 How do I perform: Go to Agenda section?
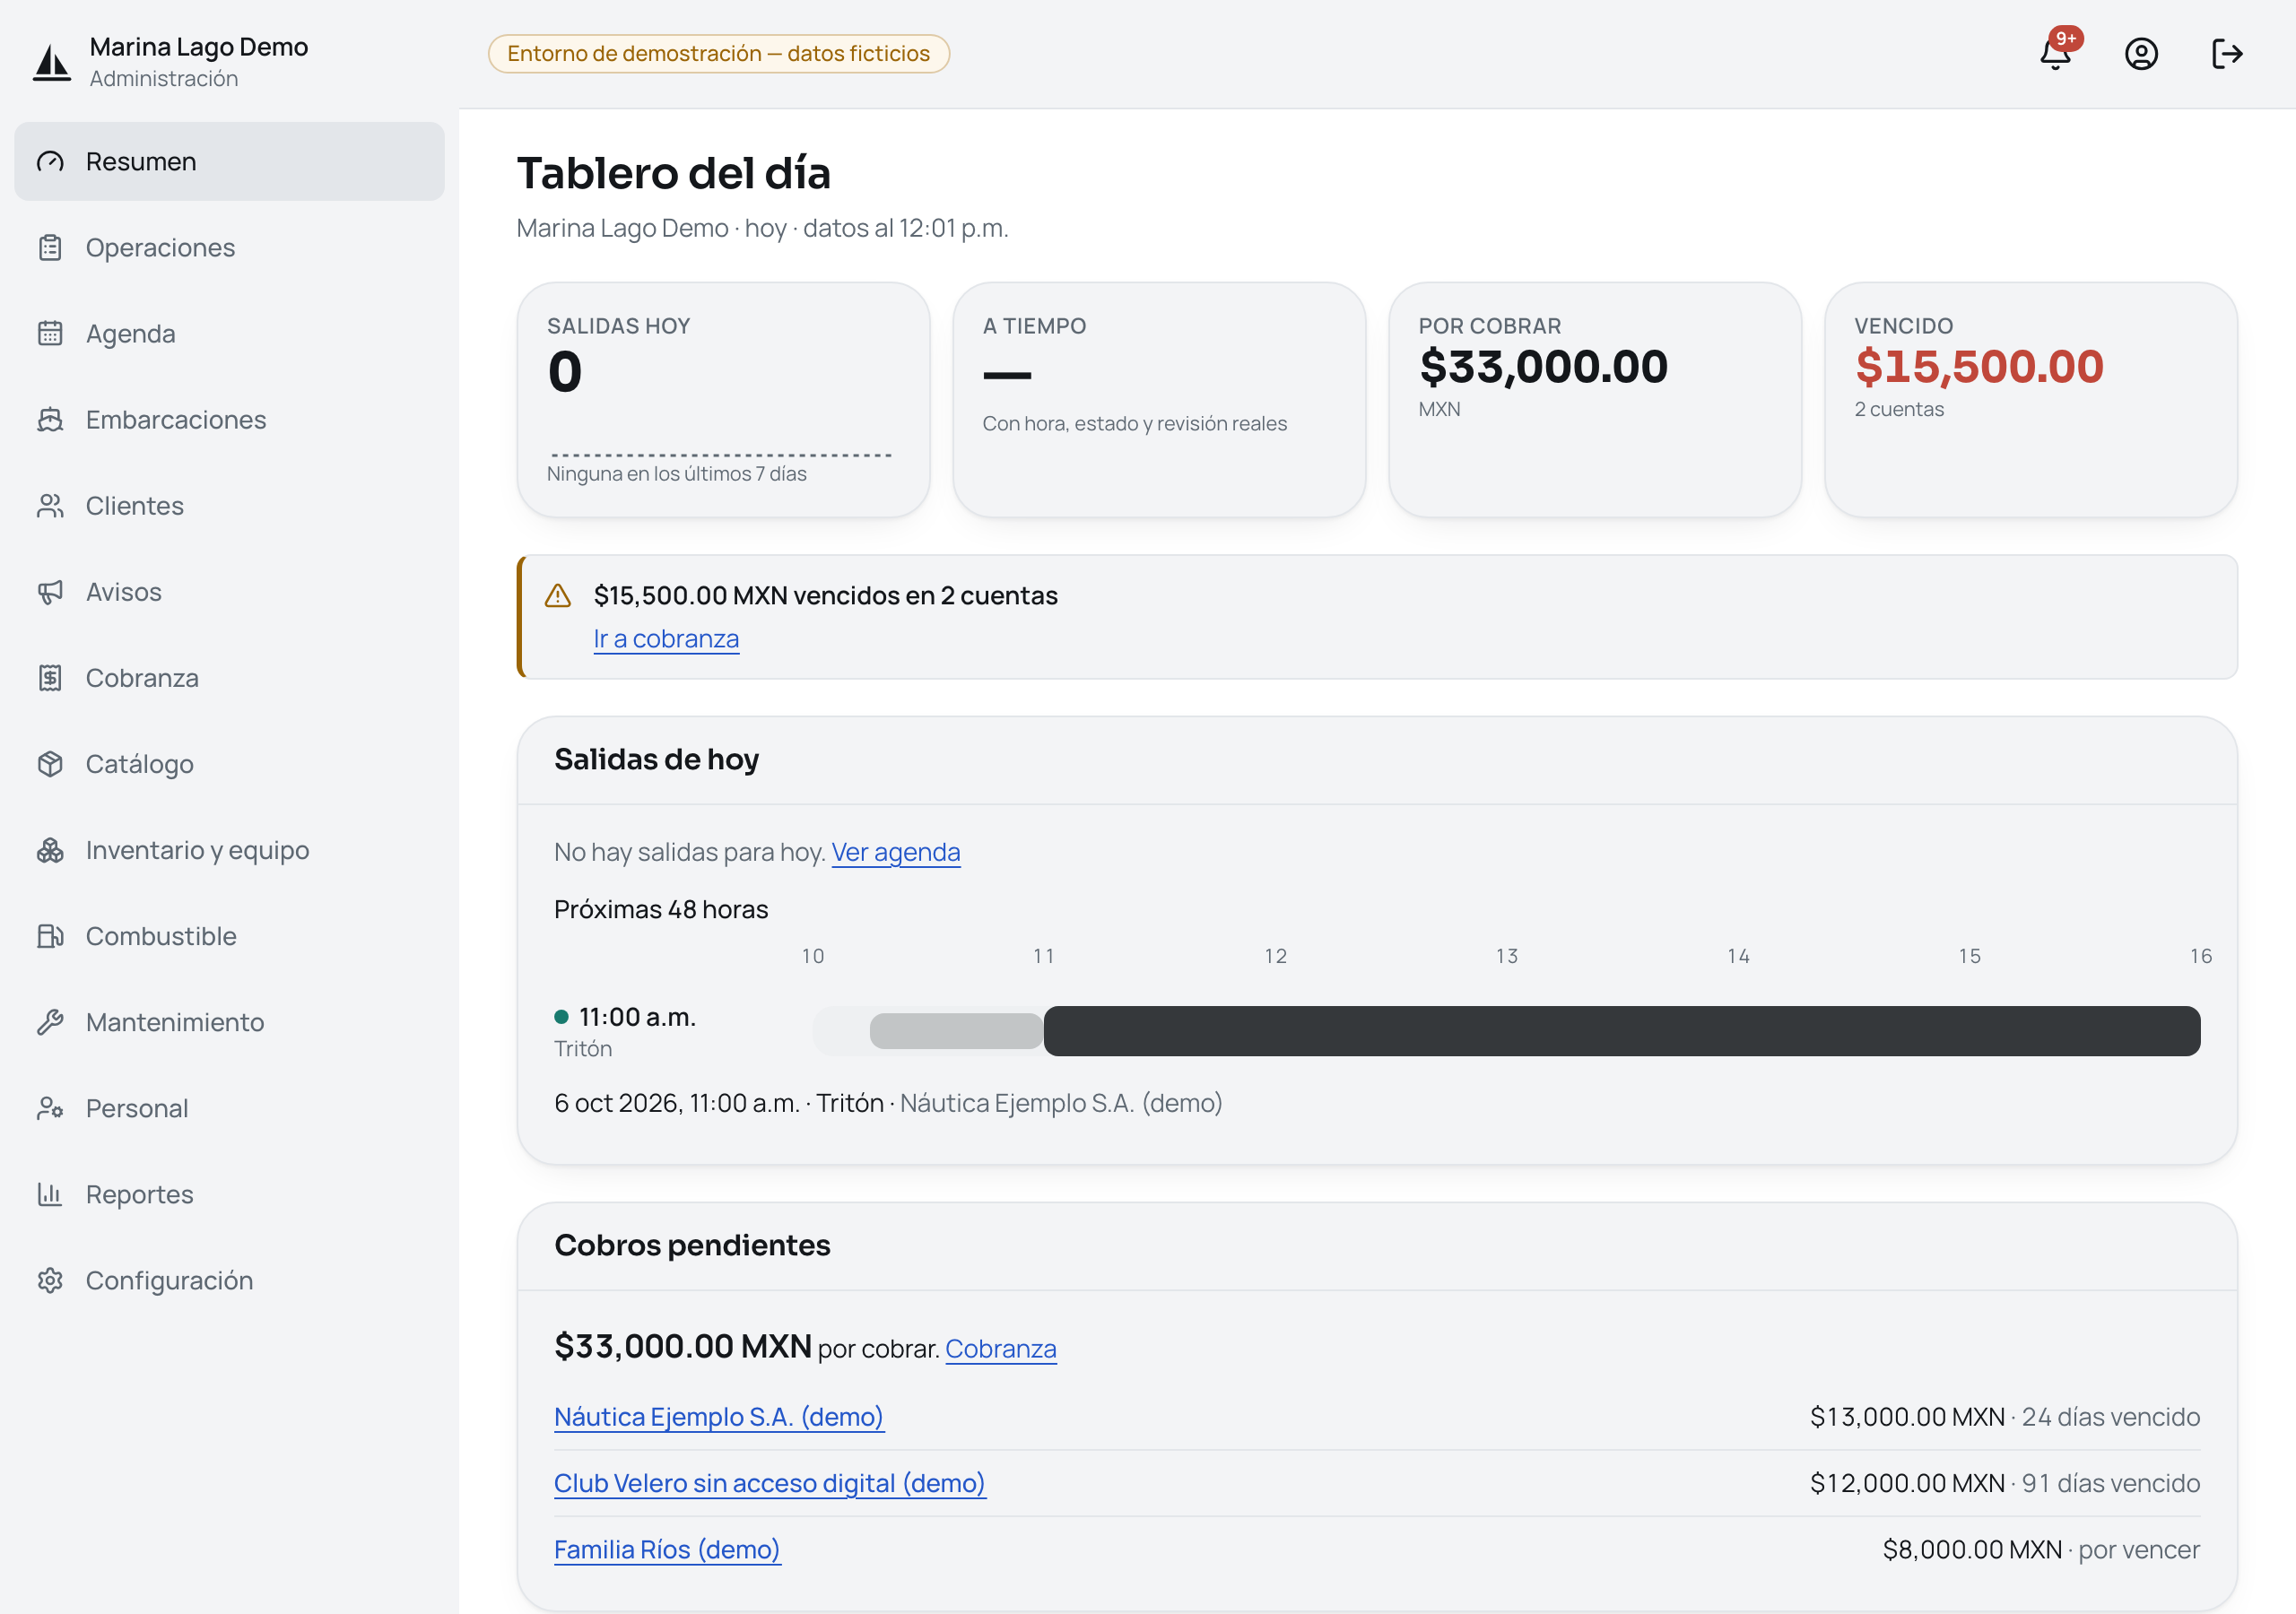click(229, 333)
